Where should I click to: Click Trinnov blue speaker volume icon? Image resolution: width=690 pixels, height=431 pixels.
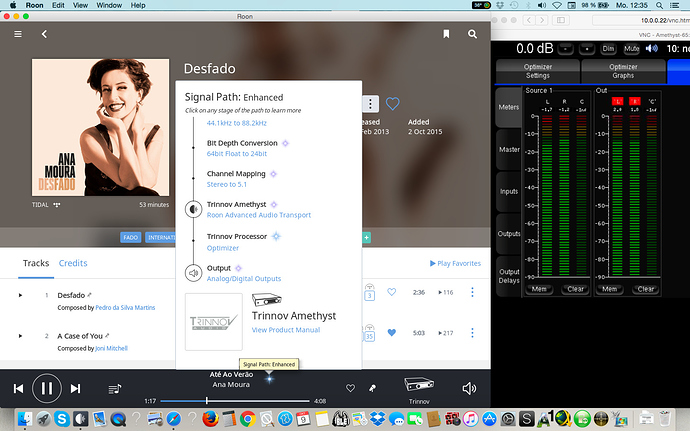(x=652, y=48)
